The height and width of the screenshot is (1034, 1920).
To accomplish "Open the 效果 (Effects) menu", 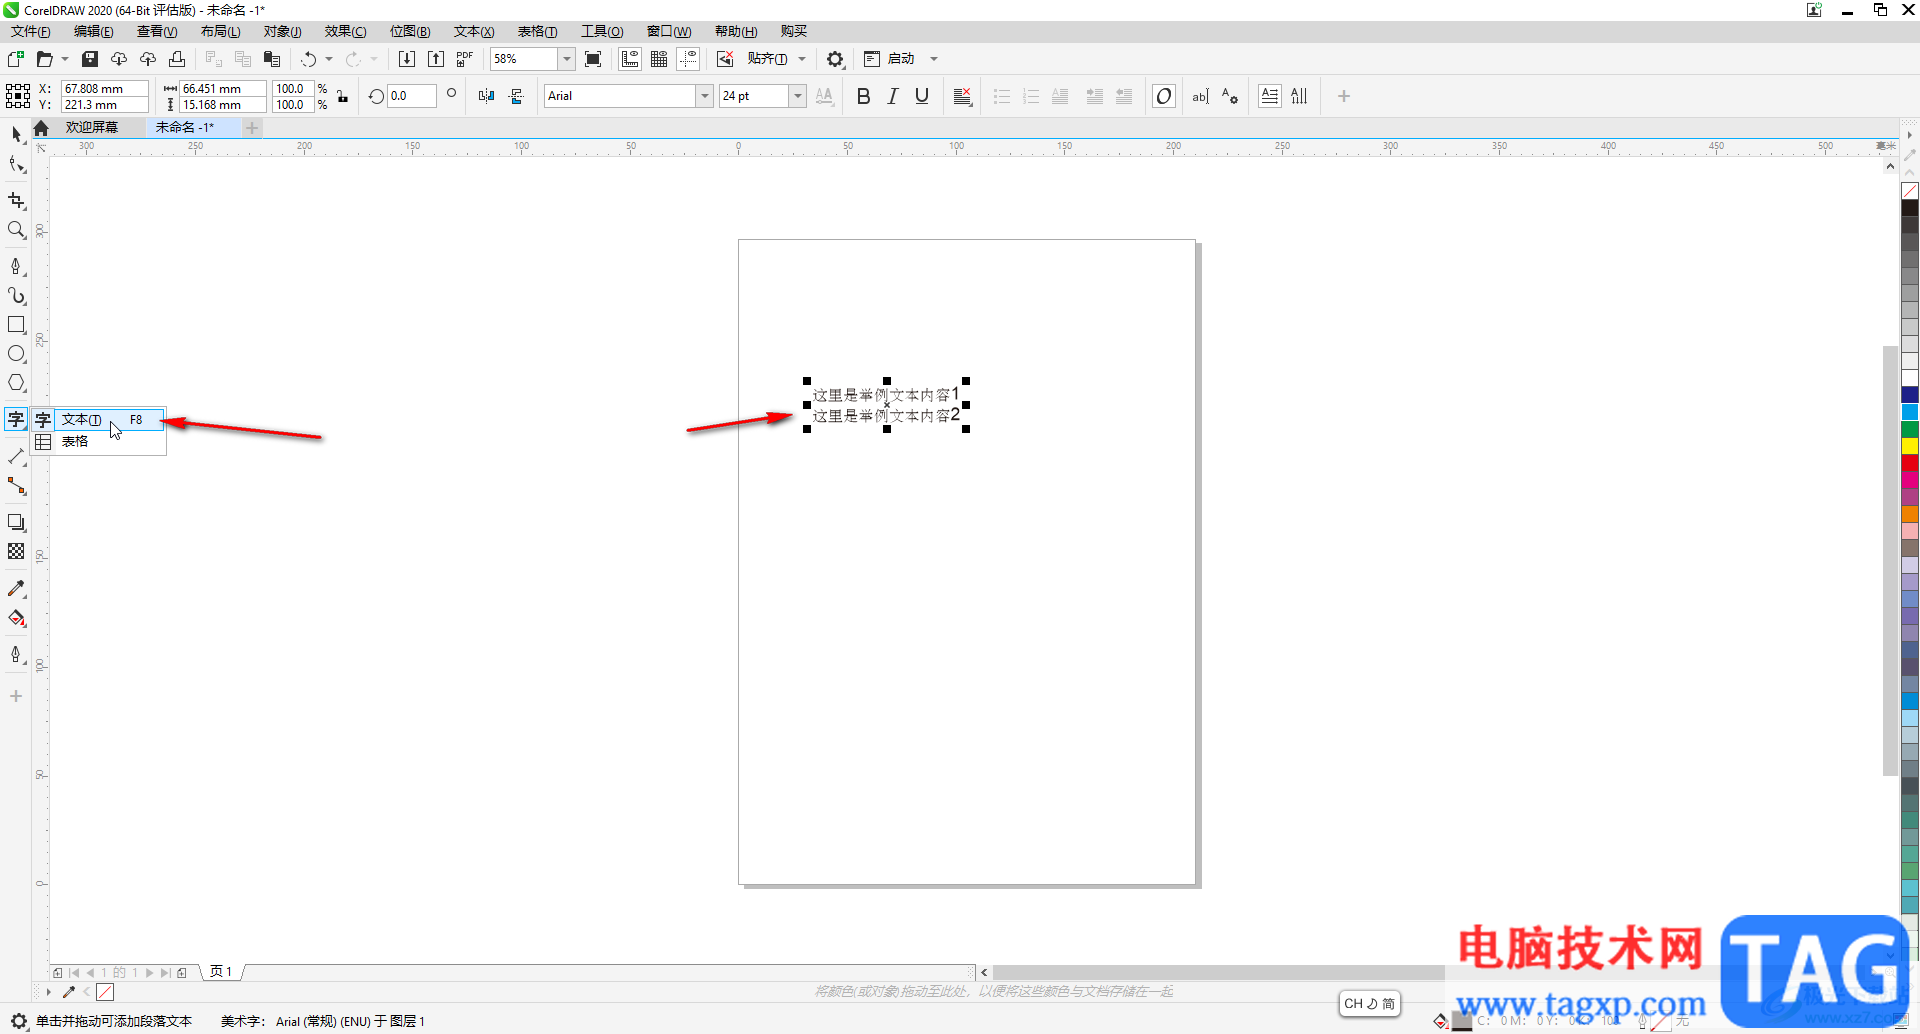I will [x=345, y=32].
